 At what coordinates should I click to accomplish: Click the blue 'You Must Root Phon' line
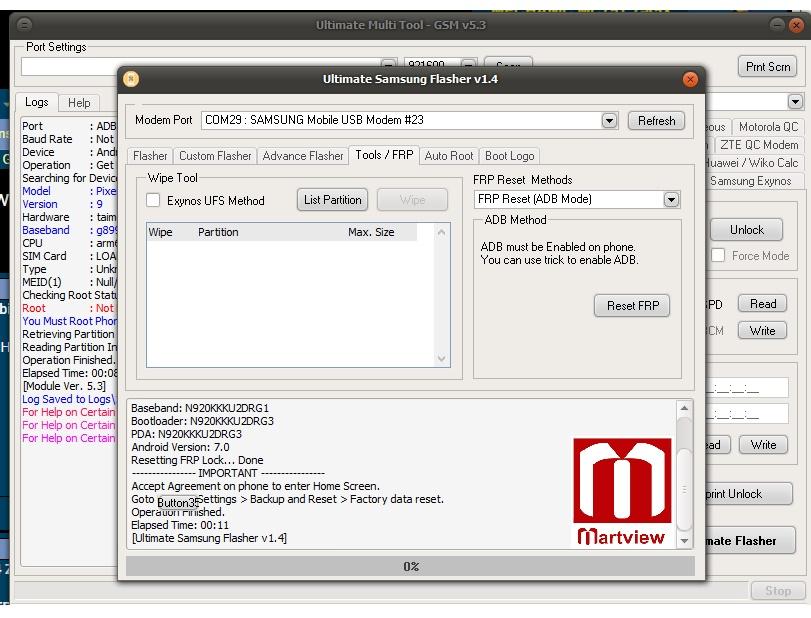pyautogui.click(x=69, y=321)
